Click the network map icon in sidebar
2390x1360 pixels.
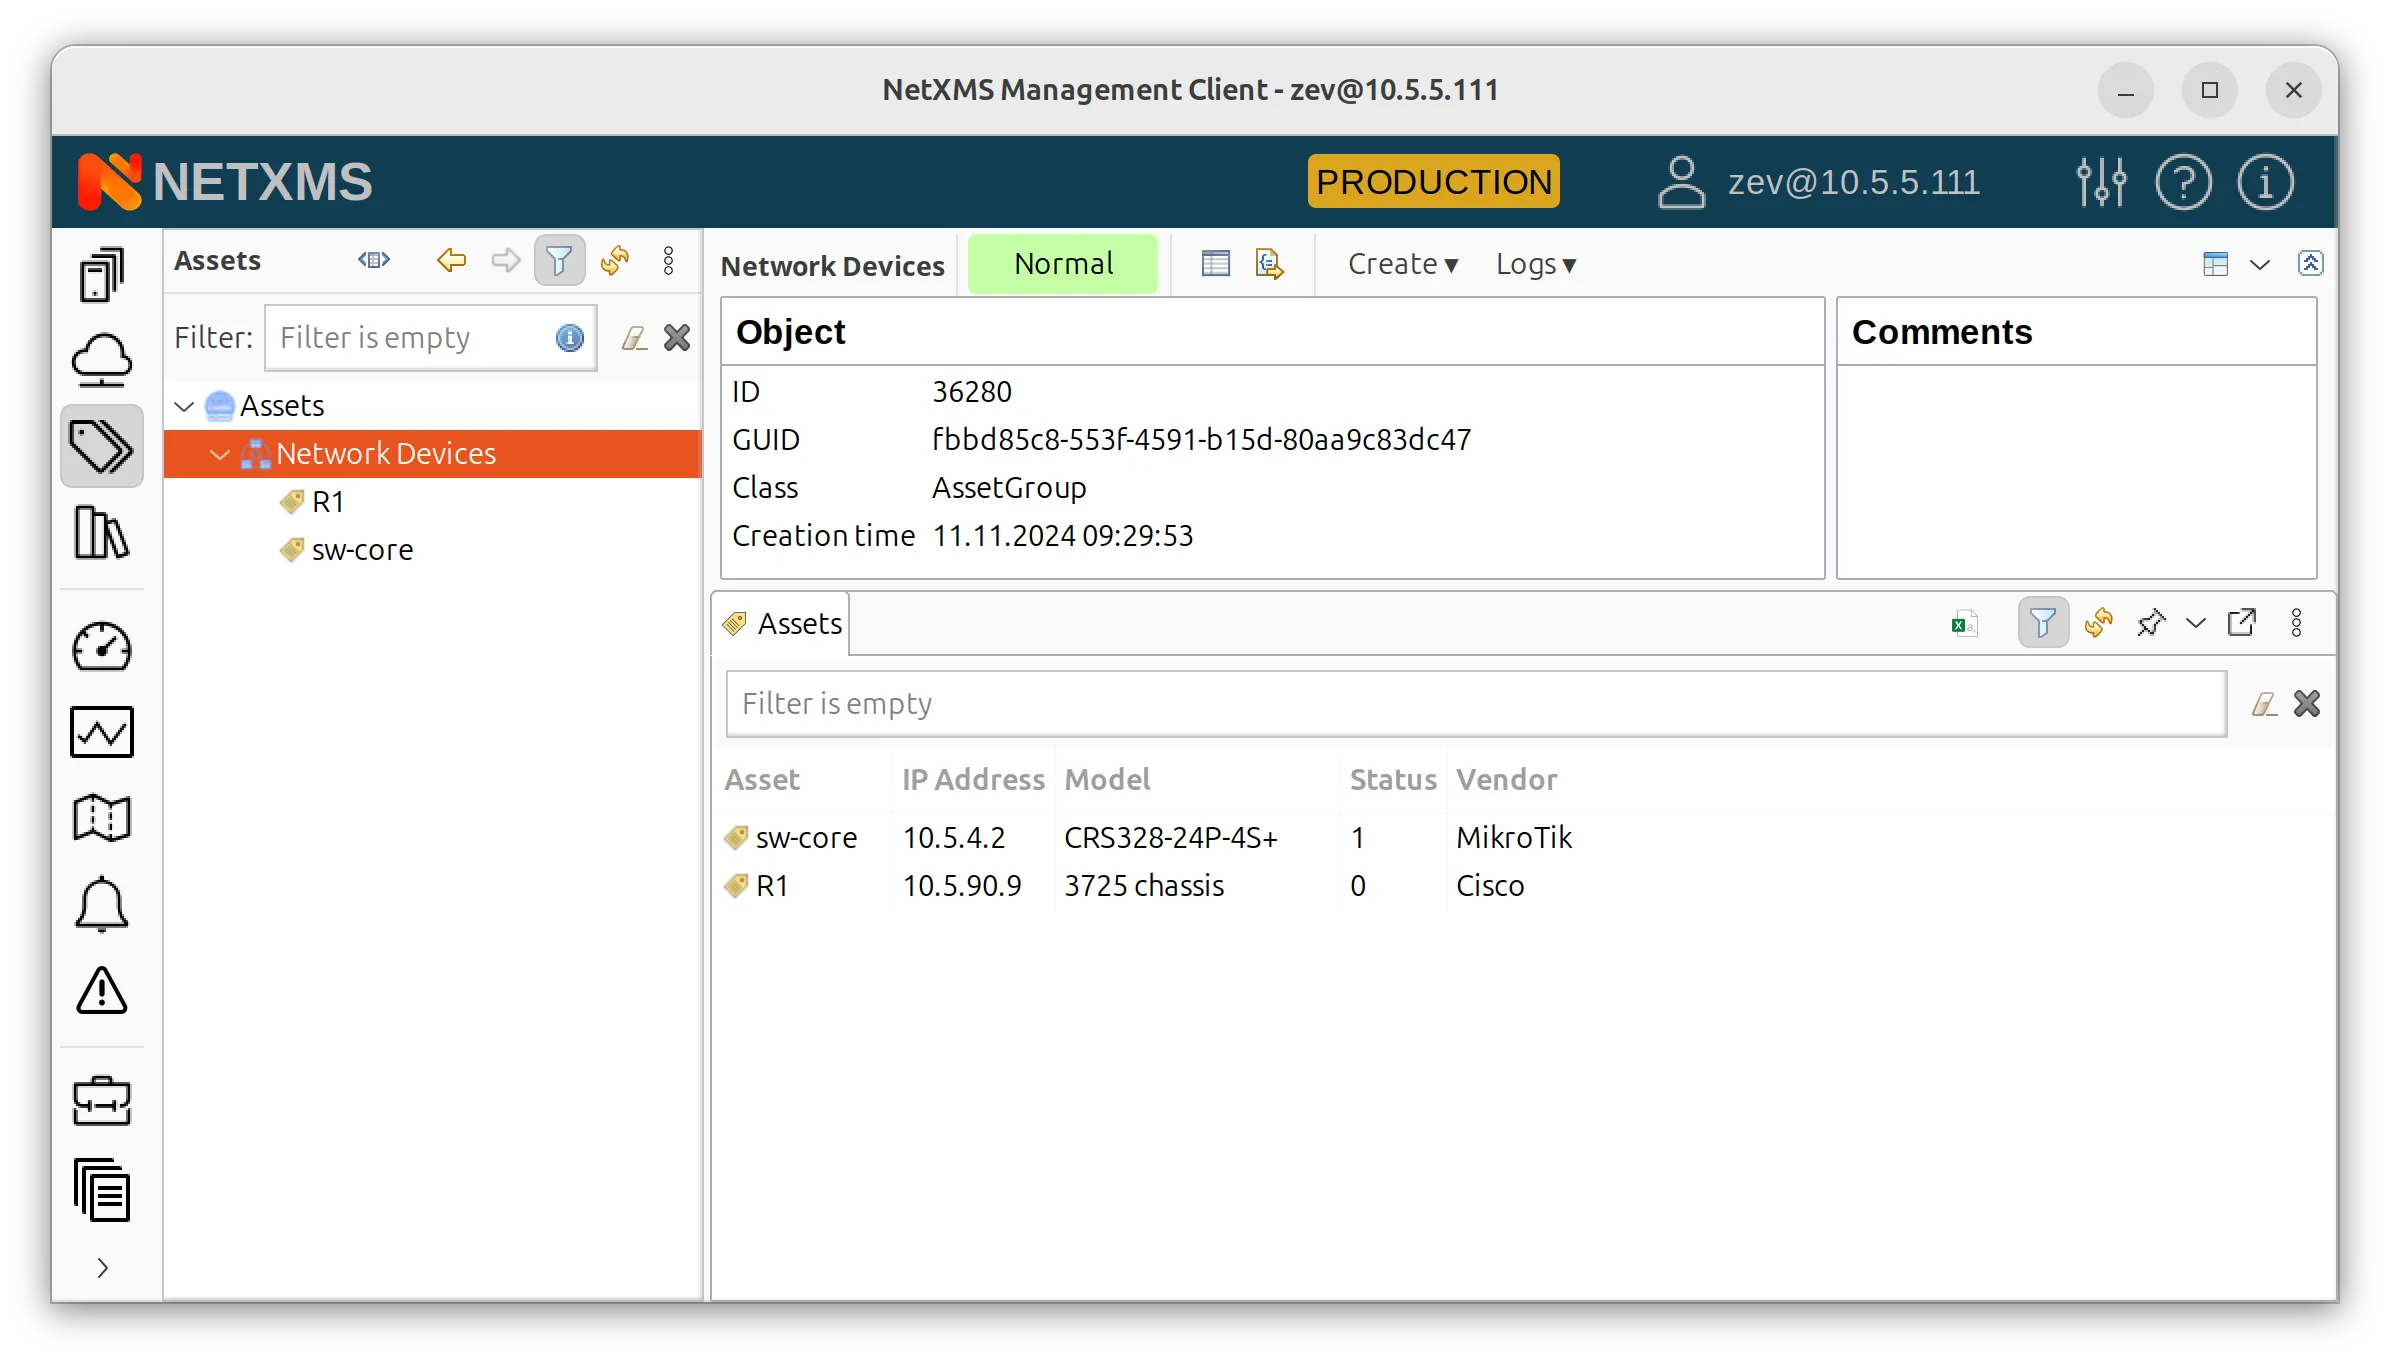coord(101,818)
